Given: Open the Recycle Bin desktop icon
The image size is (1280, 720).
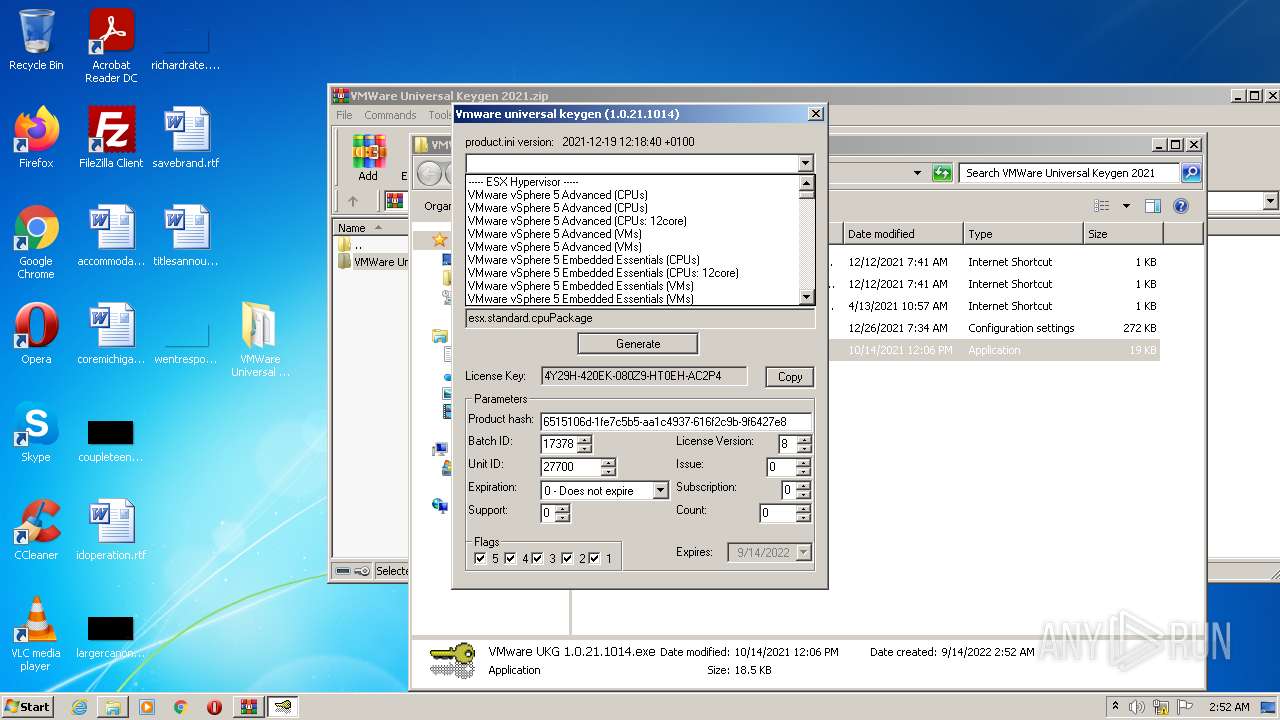Looking at the screenshot, I should (x=36, y=40).
